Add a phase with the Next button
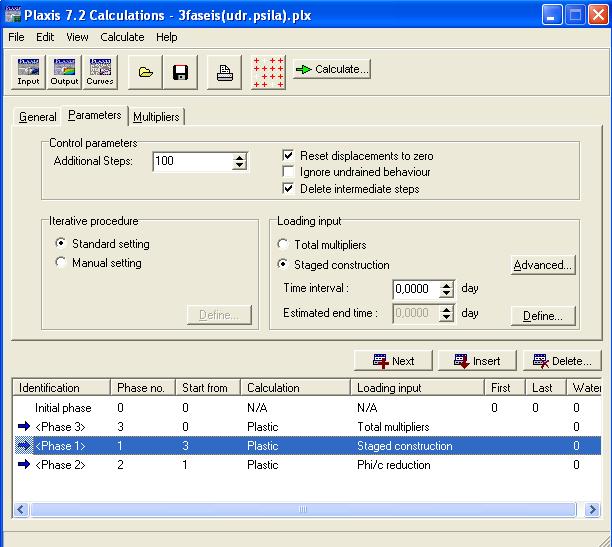The height and width of the screenshot is (547, 612). point(393,361)
